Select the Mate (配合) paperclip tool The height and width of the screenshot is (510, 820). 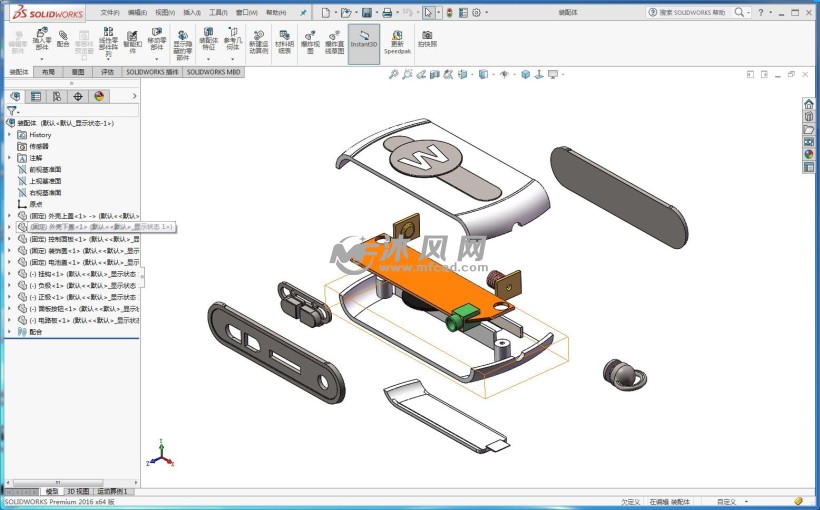click(63, 39)
